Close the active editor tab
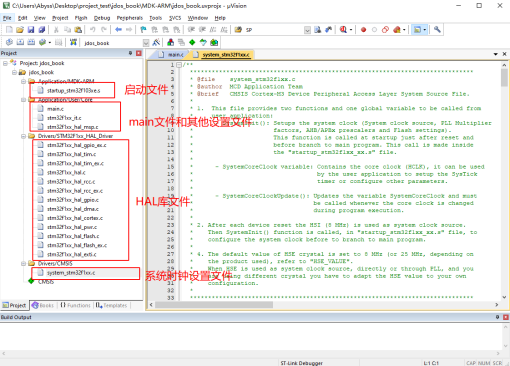The width and height of the screenshot is (510, 366). tap(505, 54)
